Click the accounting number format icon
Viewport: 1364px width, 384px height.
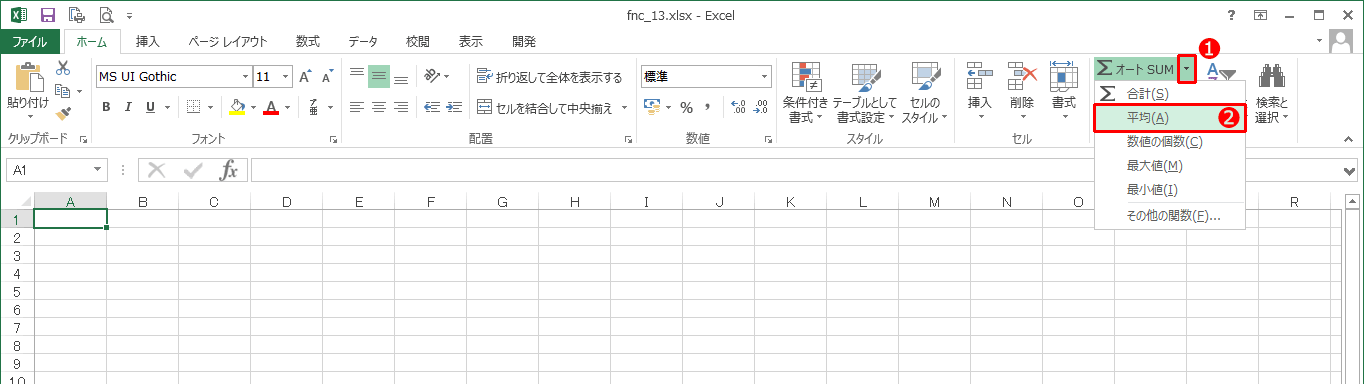[x=652, y=107]
